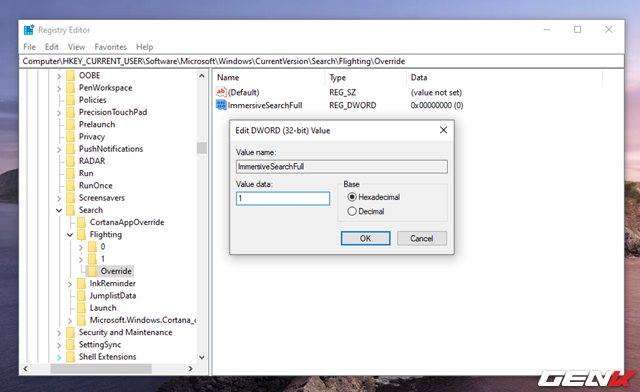Click the tree horizontal scrollbar thumb
The width and height of the screenshot is (640, 392).
pyautogui.click(x=101, y=368)
